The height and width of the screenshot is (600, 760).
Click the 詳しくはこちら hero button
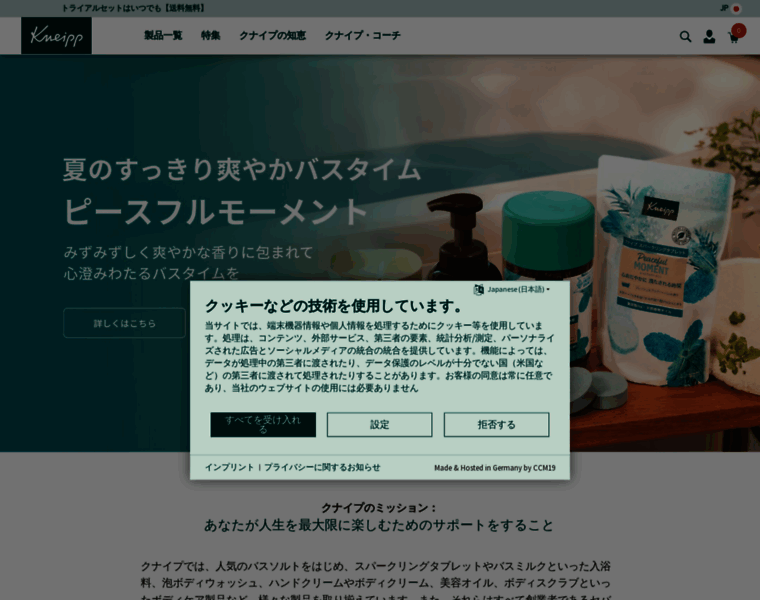coord(125,323)
